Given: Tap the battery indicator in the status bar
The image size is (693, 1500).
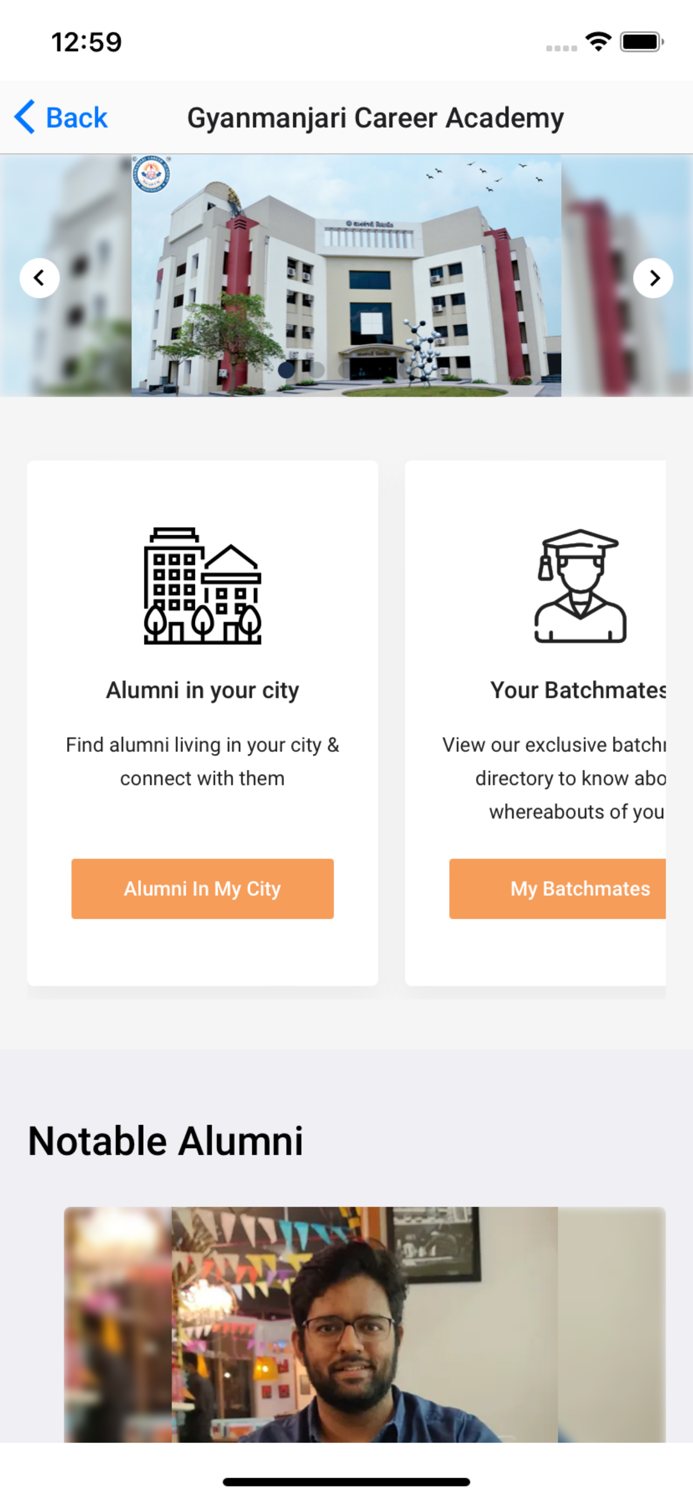Looking at the screenshot, I should pyautogui.click(x=640, y=41).
